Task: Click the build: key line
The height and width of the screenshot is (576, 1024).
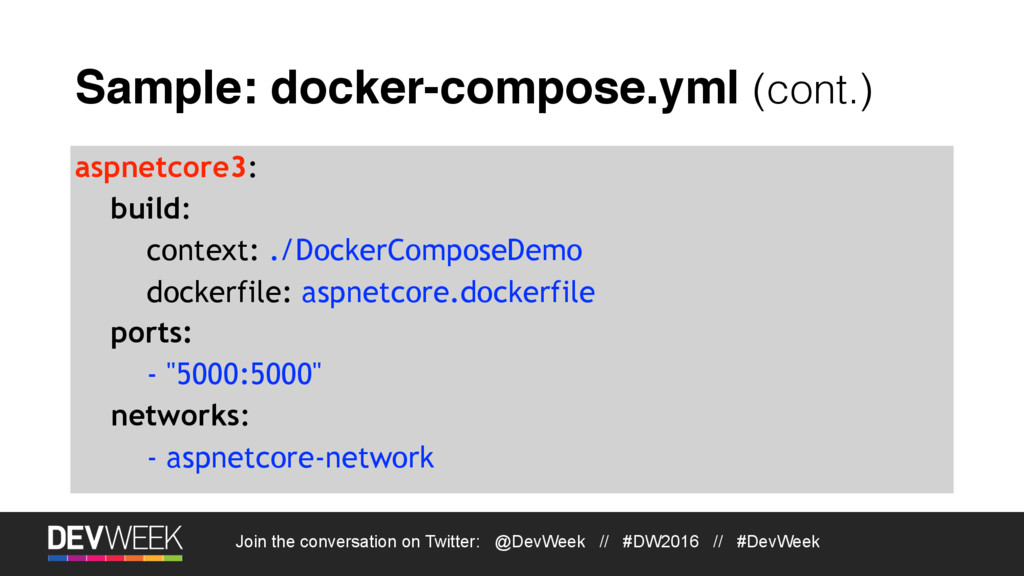Action: 150,209
